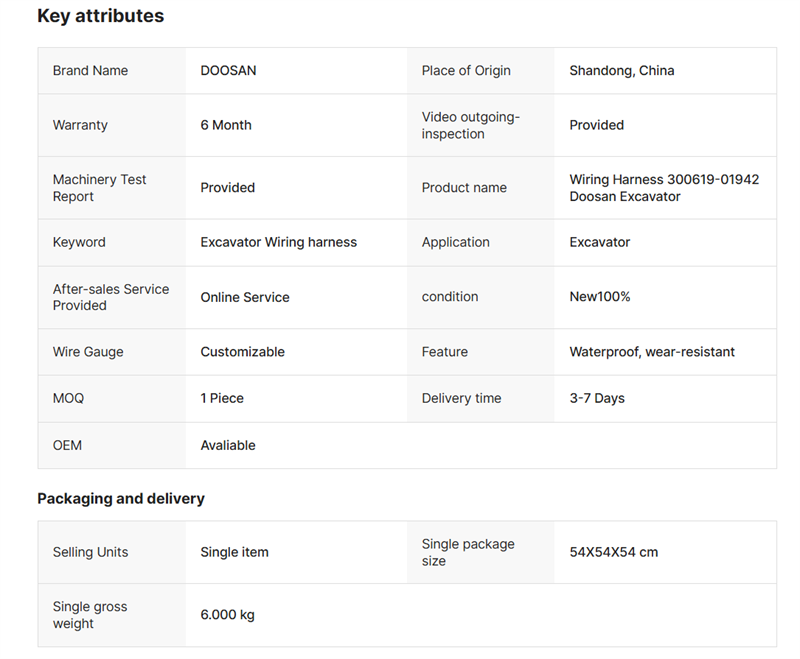This screenshot has width=800, height=659.
Task: Click the 6 Month warranty value
Action: click(226, 125)
